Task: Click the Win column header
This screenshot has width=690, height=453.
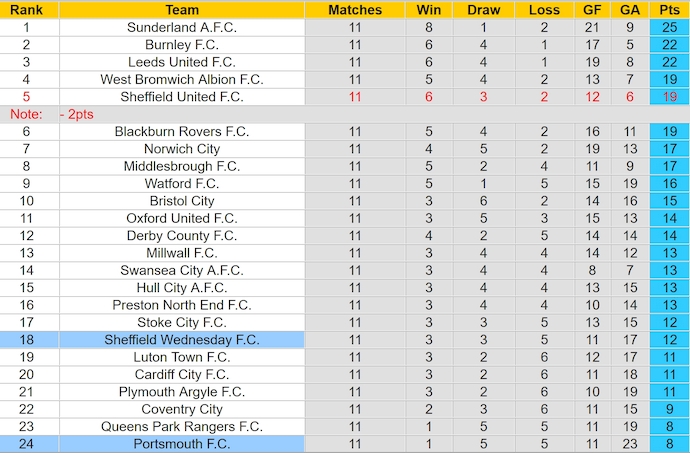Action: (428, 10)
